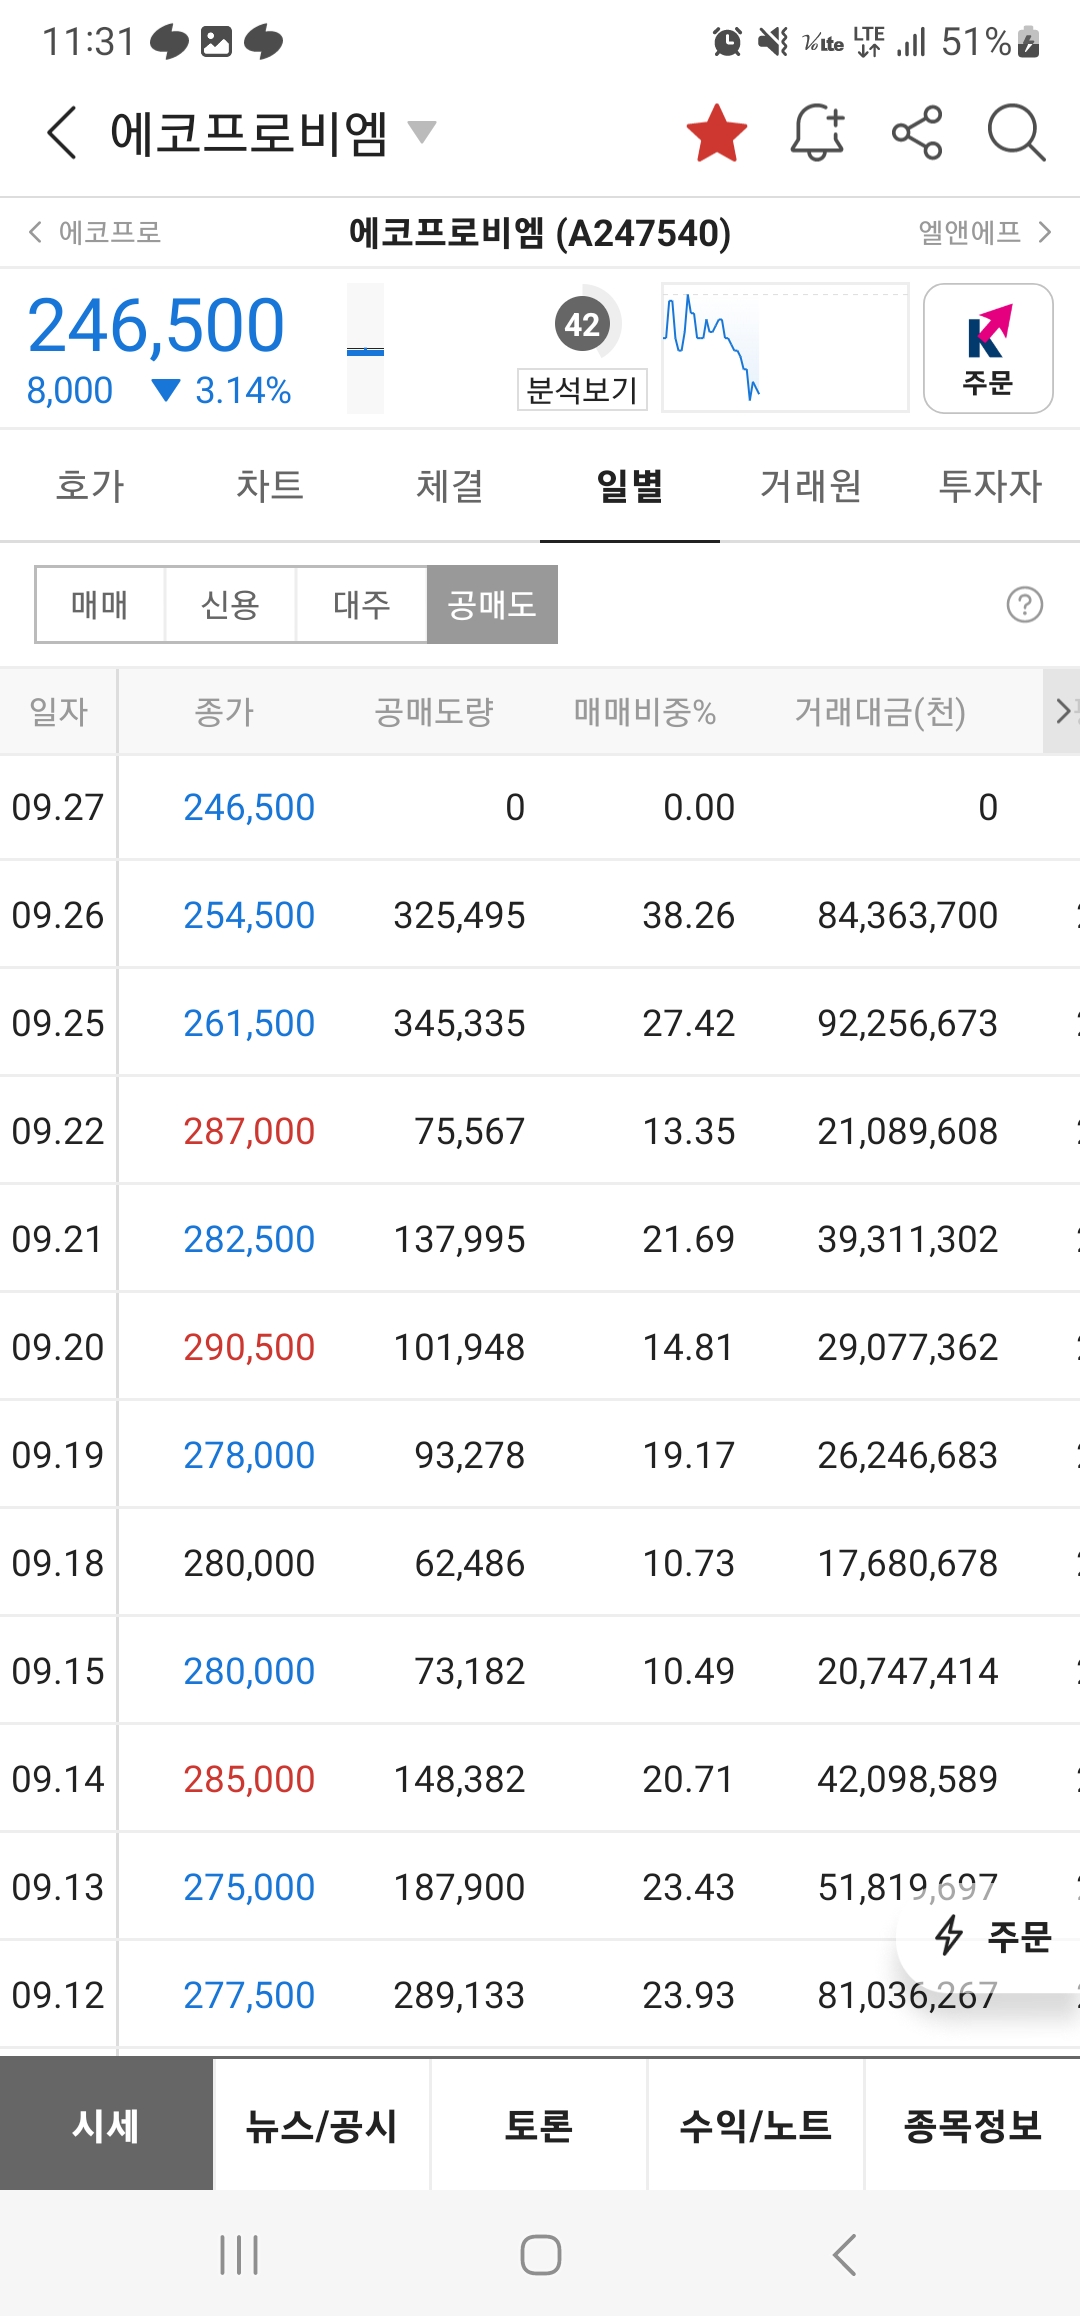Tap the 3.14% change value

243,390
